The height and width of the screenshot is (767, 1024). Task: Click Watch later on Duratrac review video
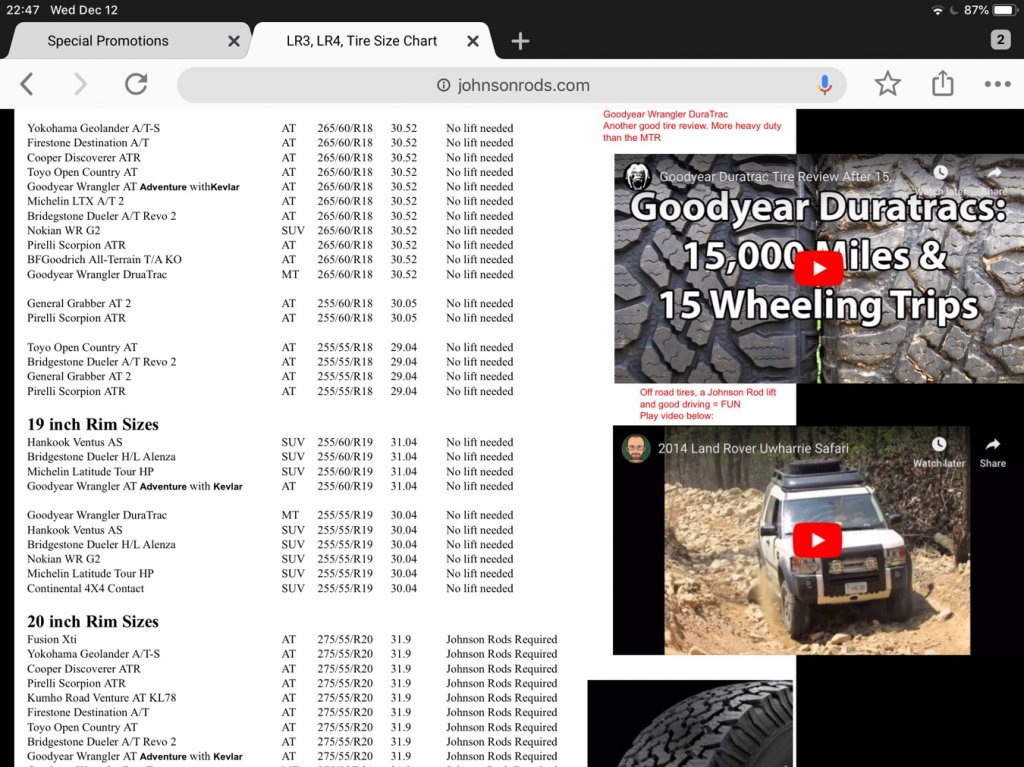point(940,180)
